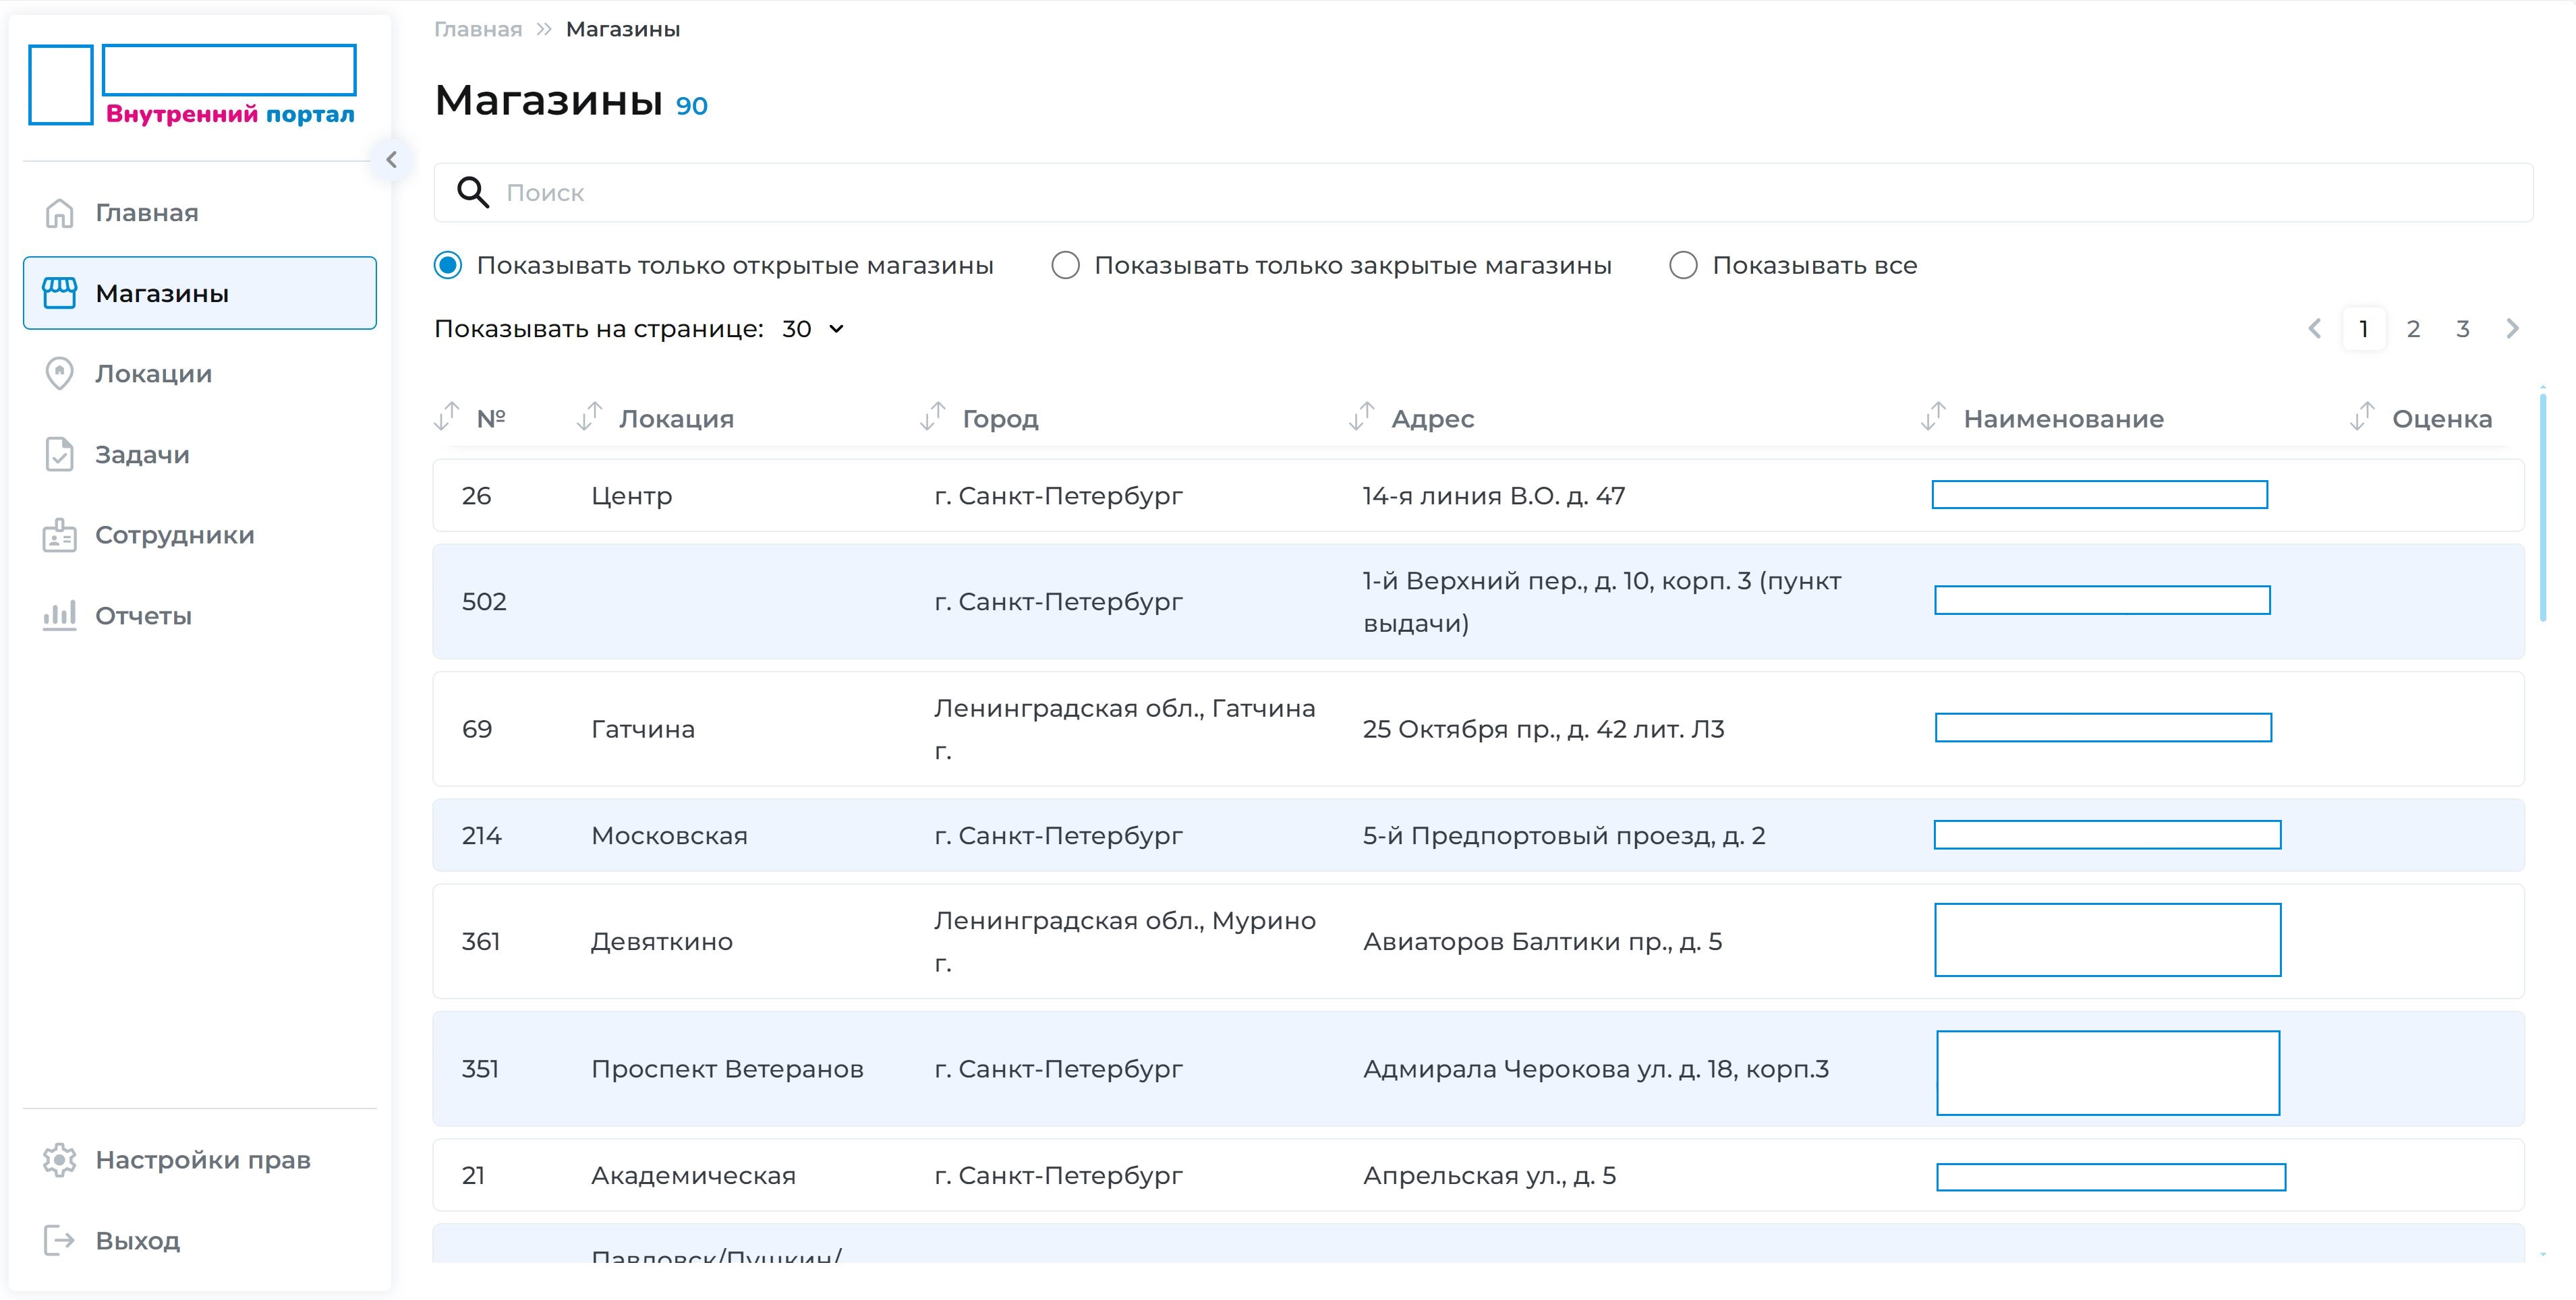The image size is (2576, 1300).
Task: Click the Поиск search input field
Action: [1483, 192]
